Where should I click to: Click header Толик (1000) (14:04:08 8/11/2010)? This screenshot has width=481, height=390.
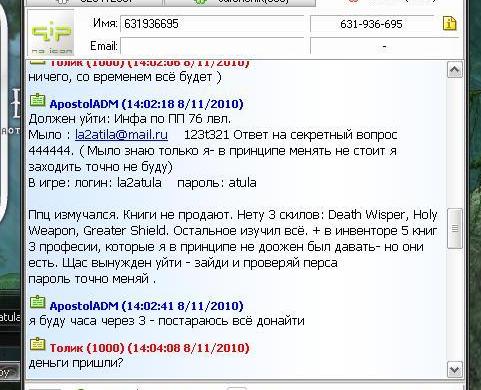(x=150, y=348)
